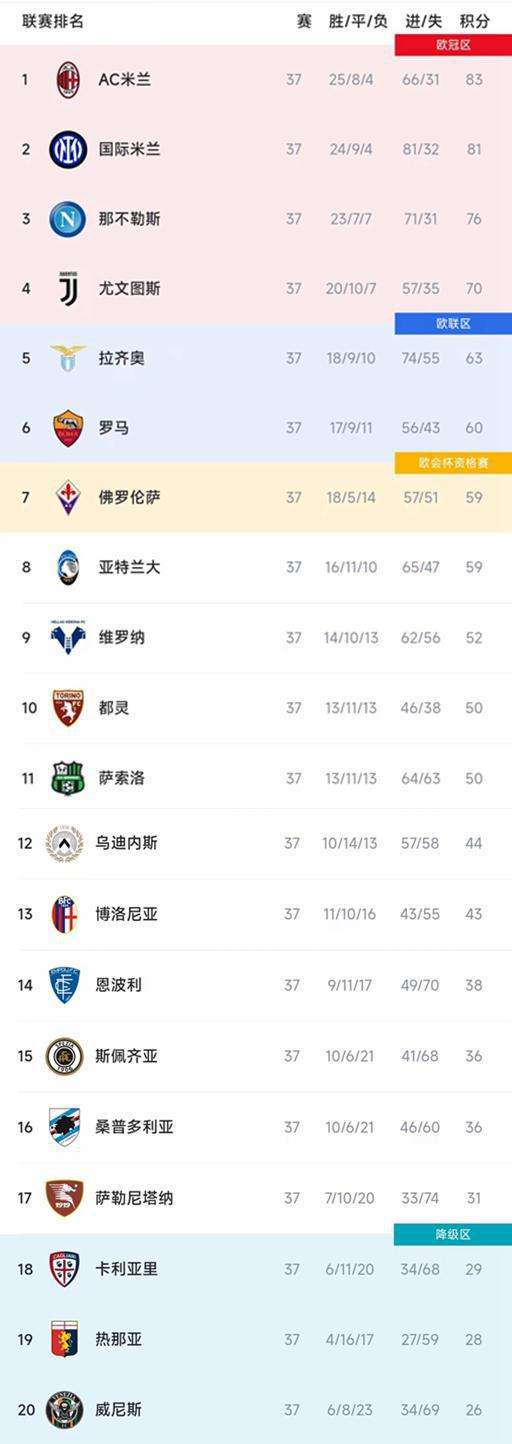Click the 欧冠区 red zone label
Image resolution: width=512 pixels, height=1444 pixels.
tap(453, 45)
